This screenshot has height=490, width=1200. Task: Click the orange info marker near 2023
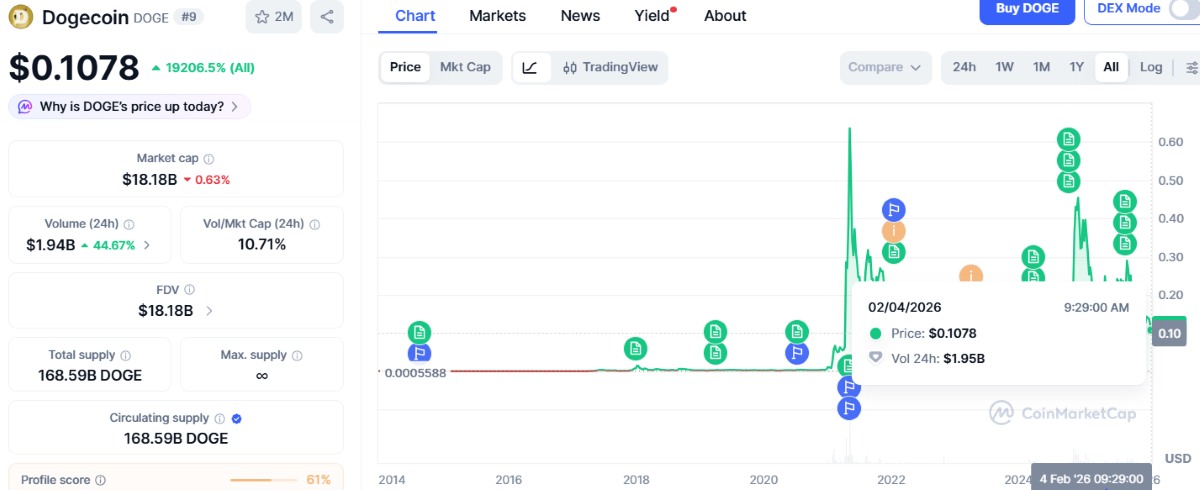(x=970, y=276)
